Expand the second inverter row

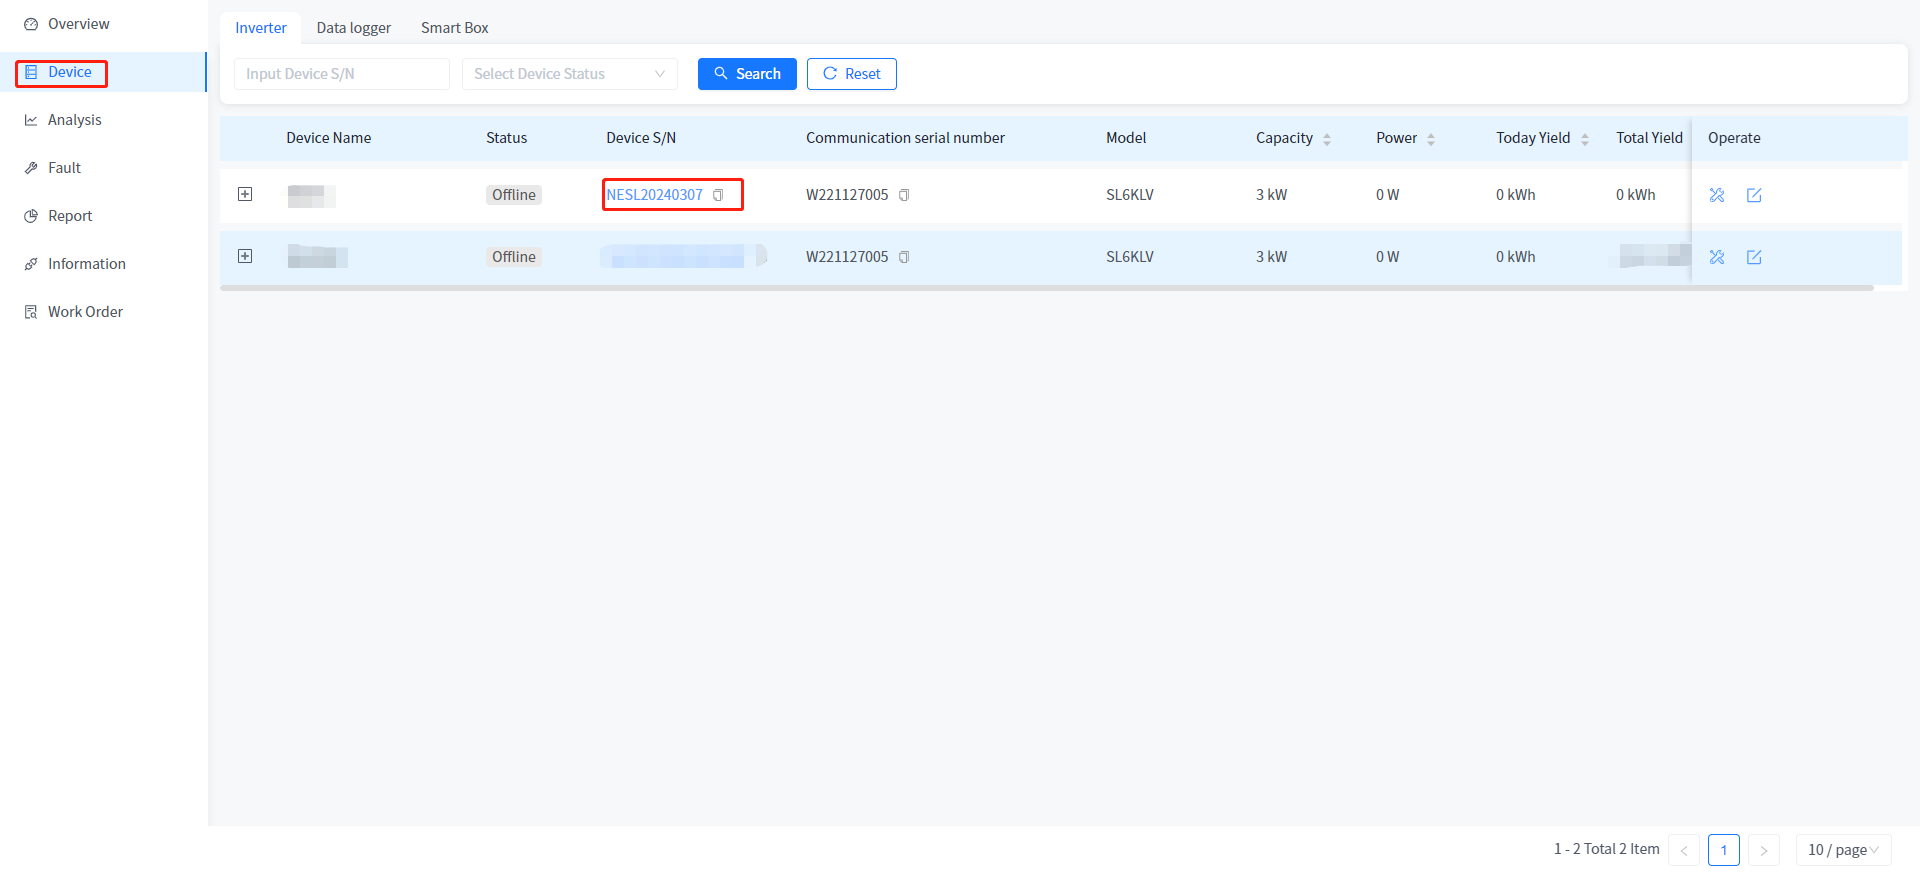(x=245, y=256)
